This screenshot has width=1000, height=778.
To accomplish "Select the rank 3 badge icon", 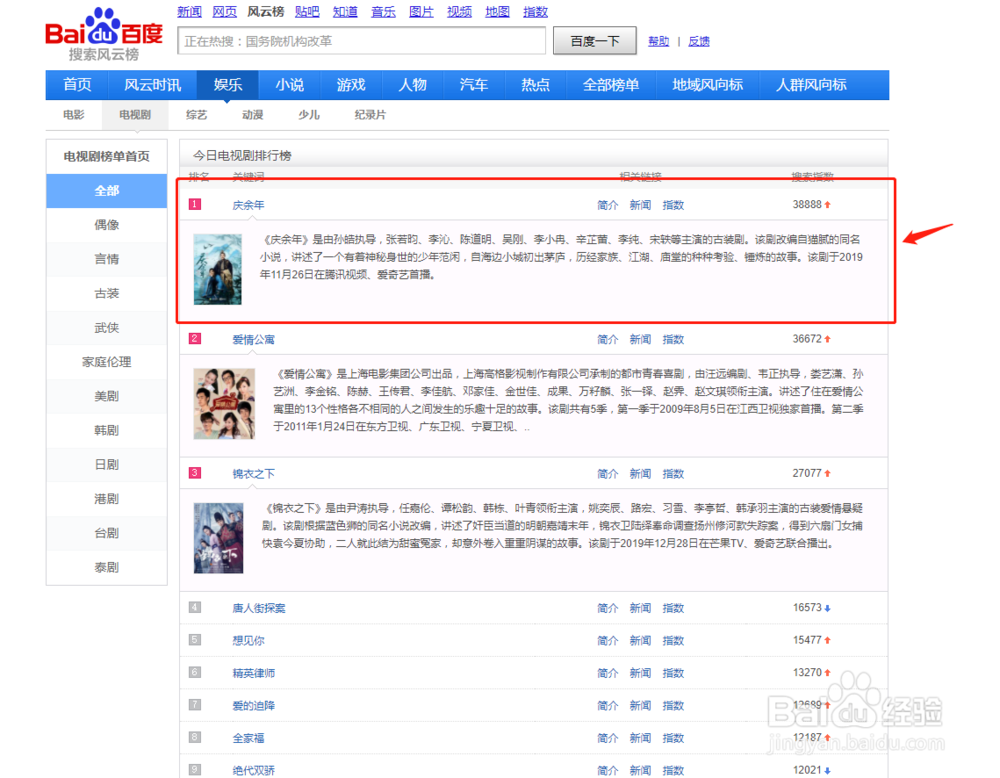I will 195,473.
